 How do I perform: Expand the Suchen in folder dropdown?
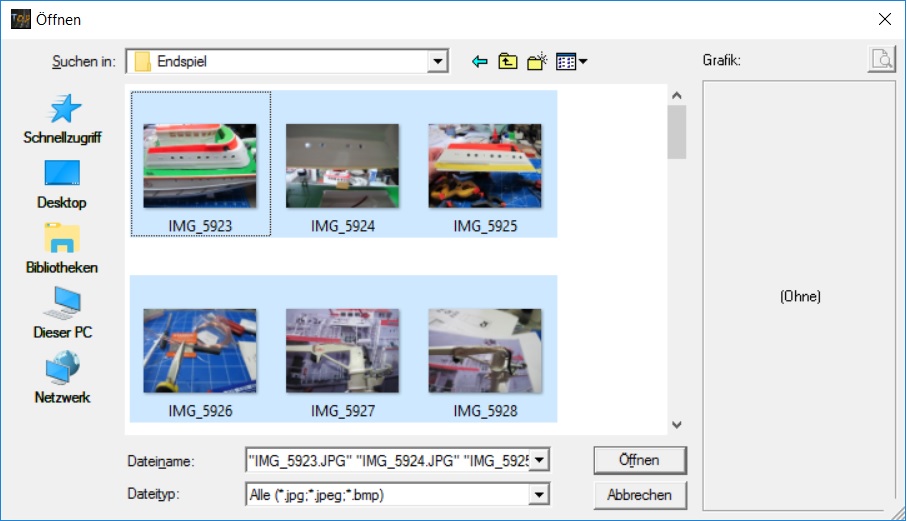437,62
